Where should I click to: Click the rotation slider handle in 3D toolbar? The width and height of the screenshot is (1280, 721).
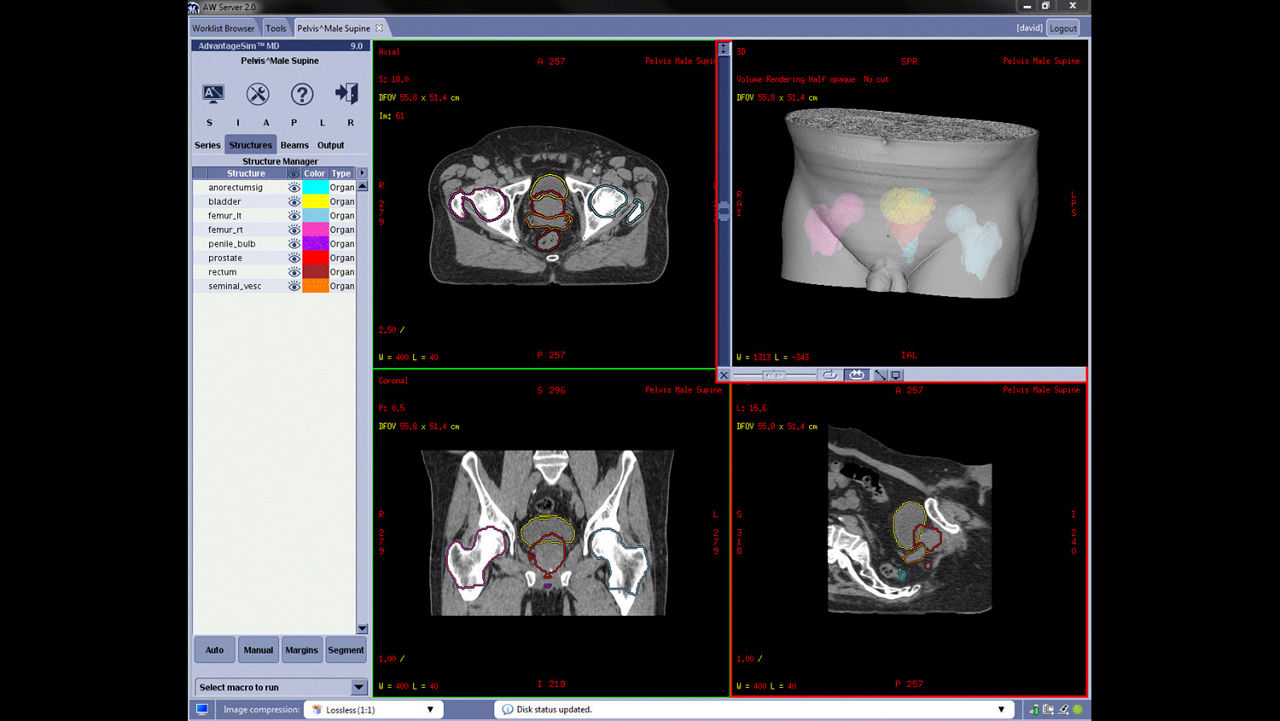(774, 375)
